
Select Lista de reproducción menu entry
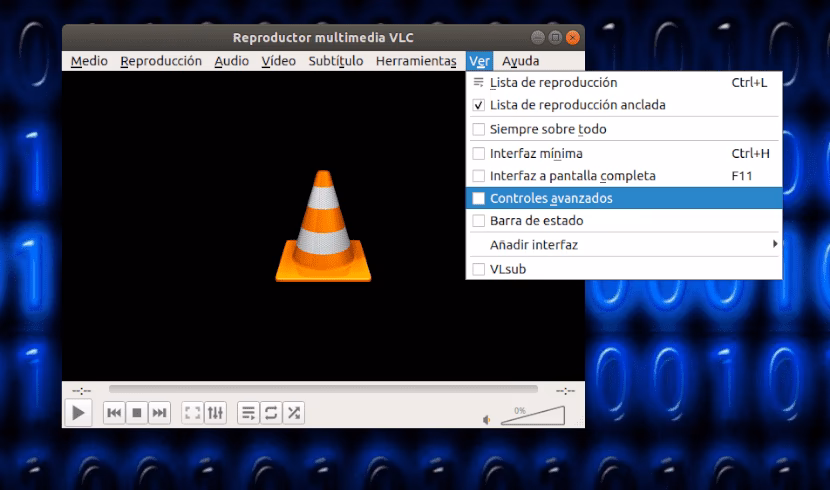pyautogui.click(x=624, y=83)
